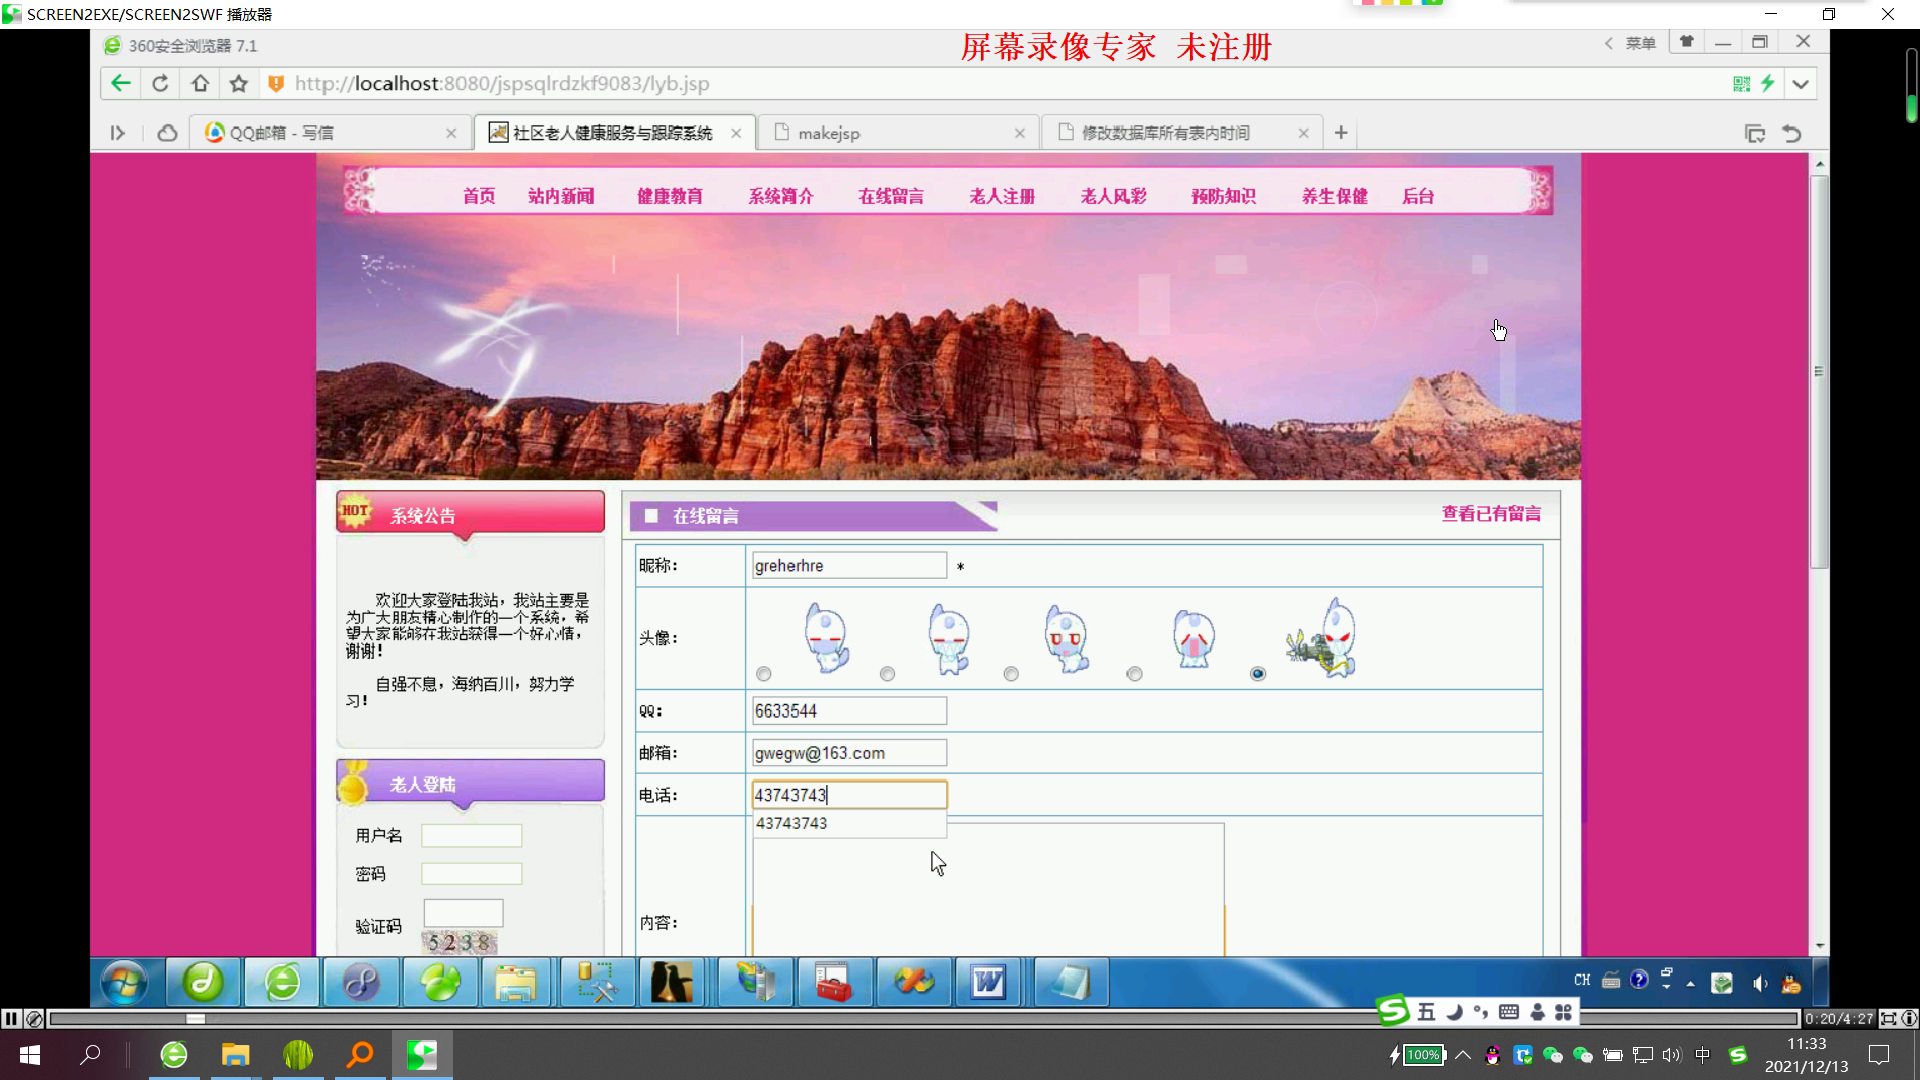Image resolution: width=1920 pixels, height=1080 pixels.
Task: Open 首页 in the site navigation
Action: 479,197
